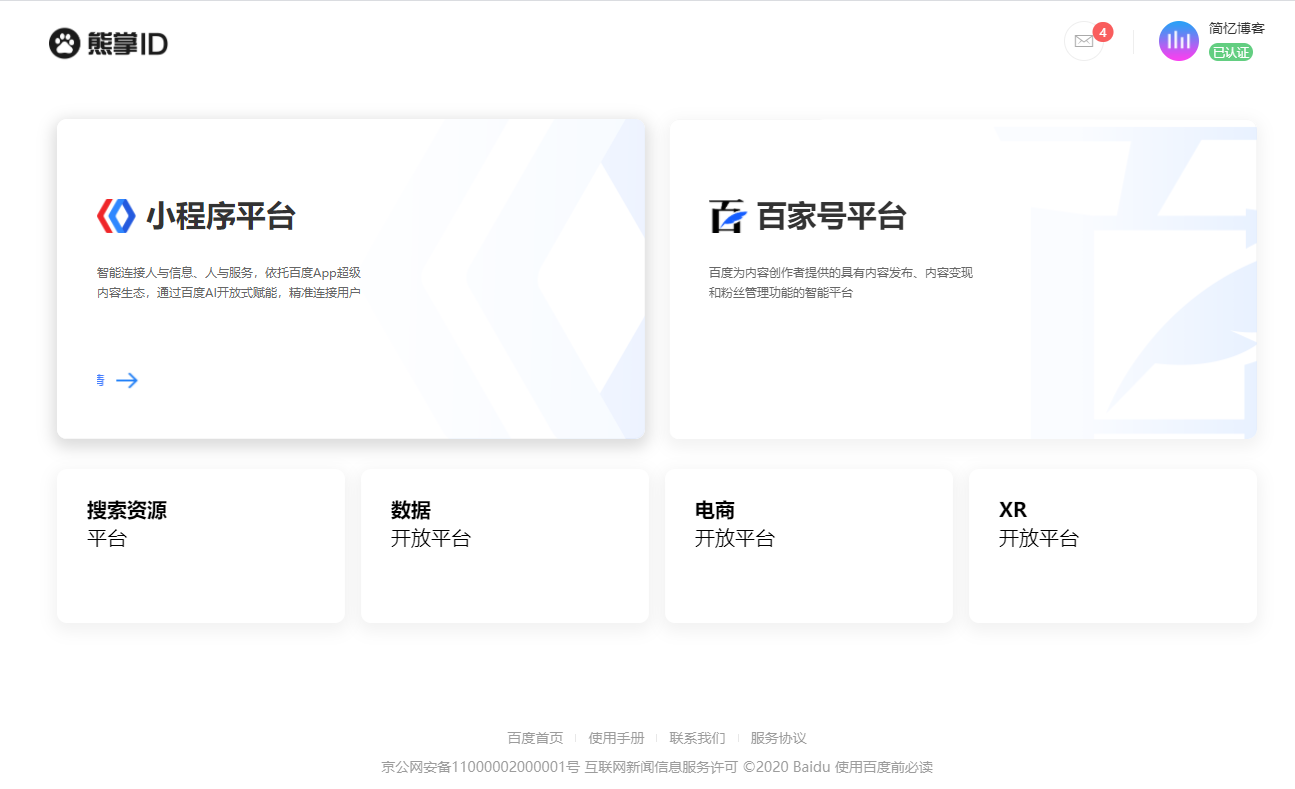Click the blue arrow in 小程序平台 card

(127, 380)
